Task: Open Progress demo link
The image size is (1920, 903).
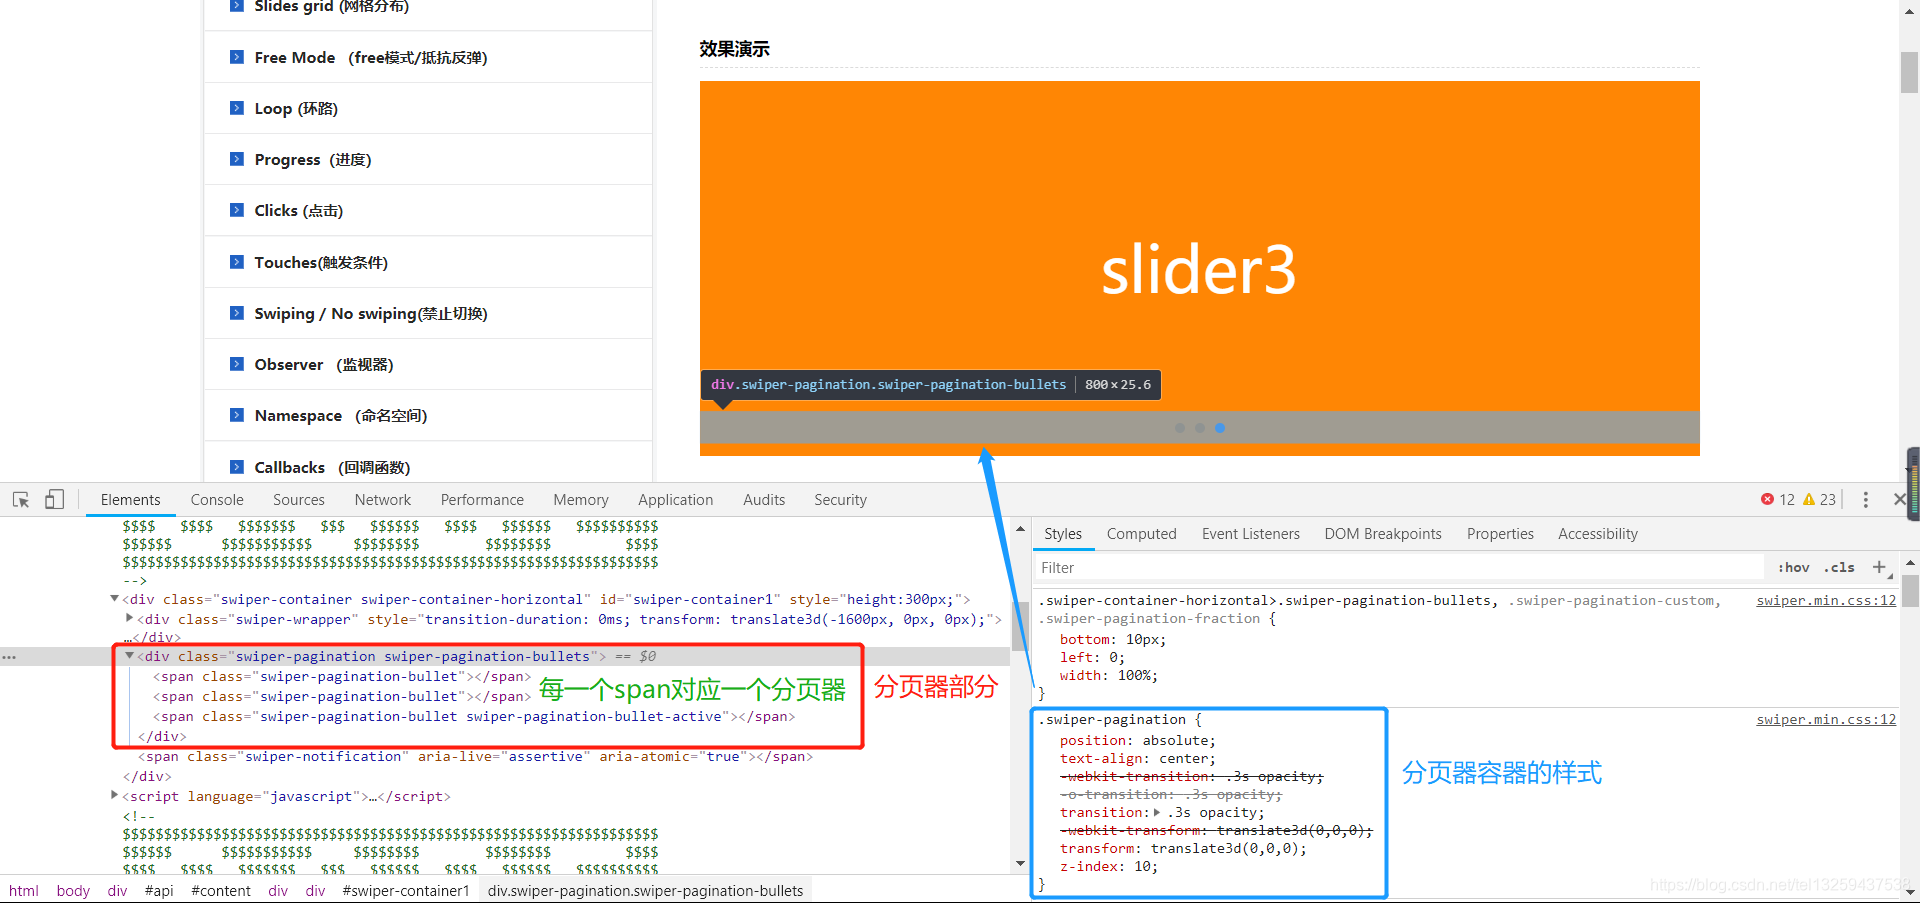Action: pyautogui.click(x=313, y=159)
